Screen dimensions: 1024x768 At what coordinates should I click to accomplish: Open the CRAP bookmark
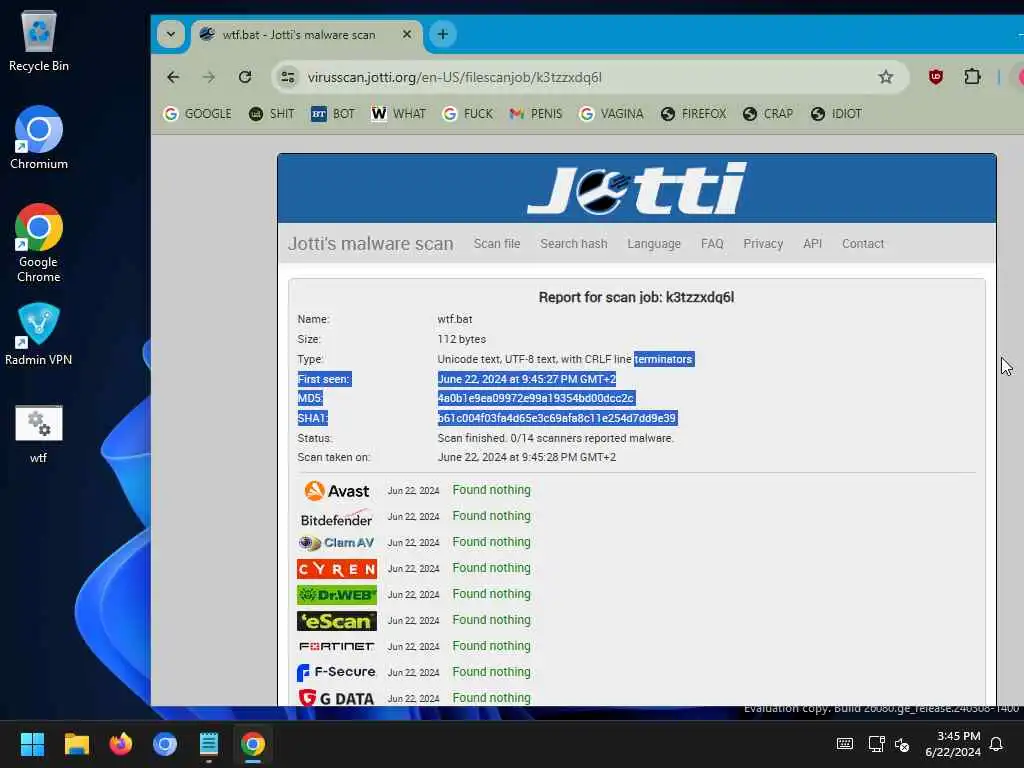(x=768, y=114)
